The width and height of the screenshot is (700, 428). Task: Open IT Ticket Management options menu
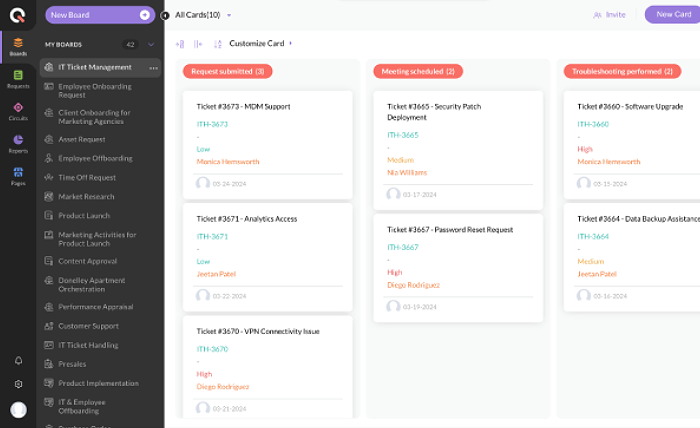pyautogui.click(x=153, y=68)
